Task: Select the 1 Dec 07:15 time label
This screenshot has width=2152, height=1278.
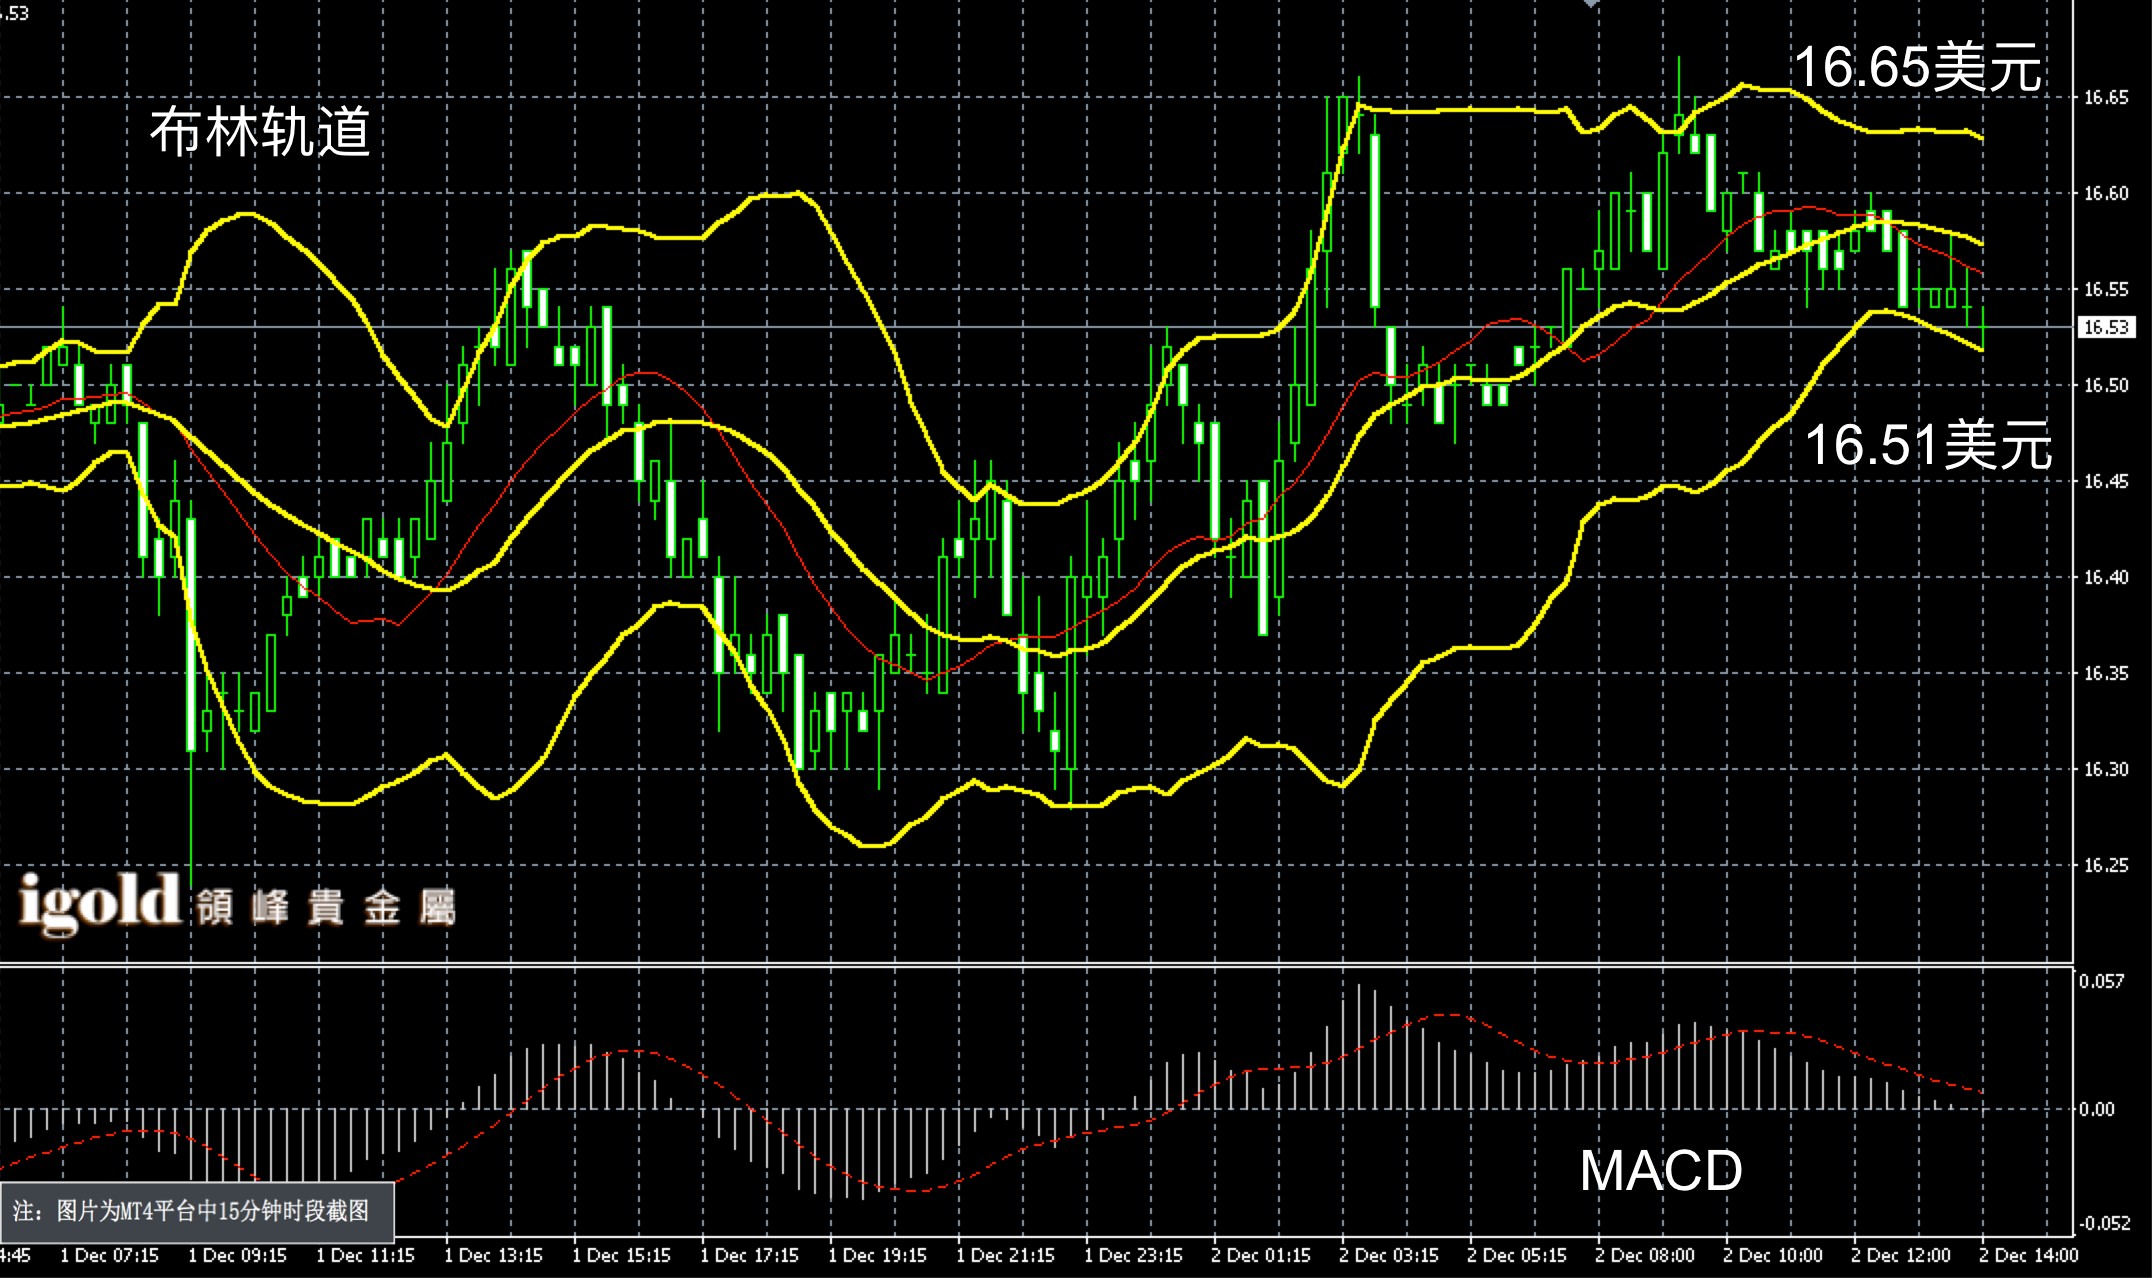Action: tap(109, 1255)
